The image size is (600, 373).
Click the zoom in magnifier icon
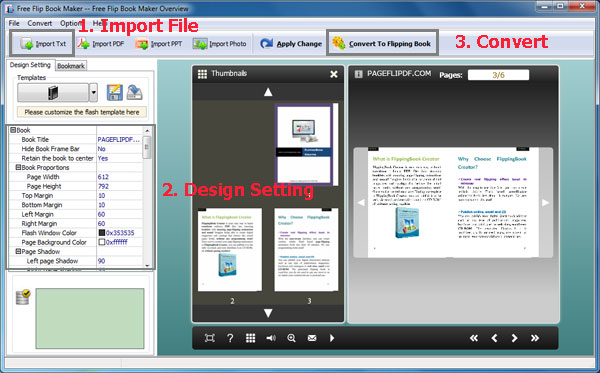tap(291, 338)
